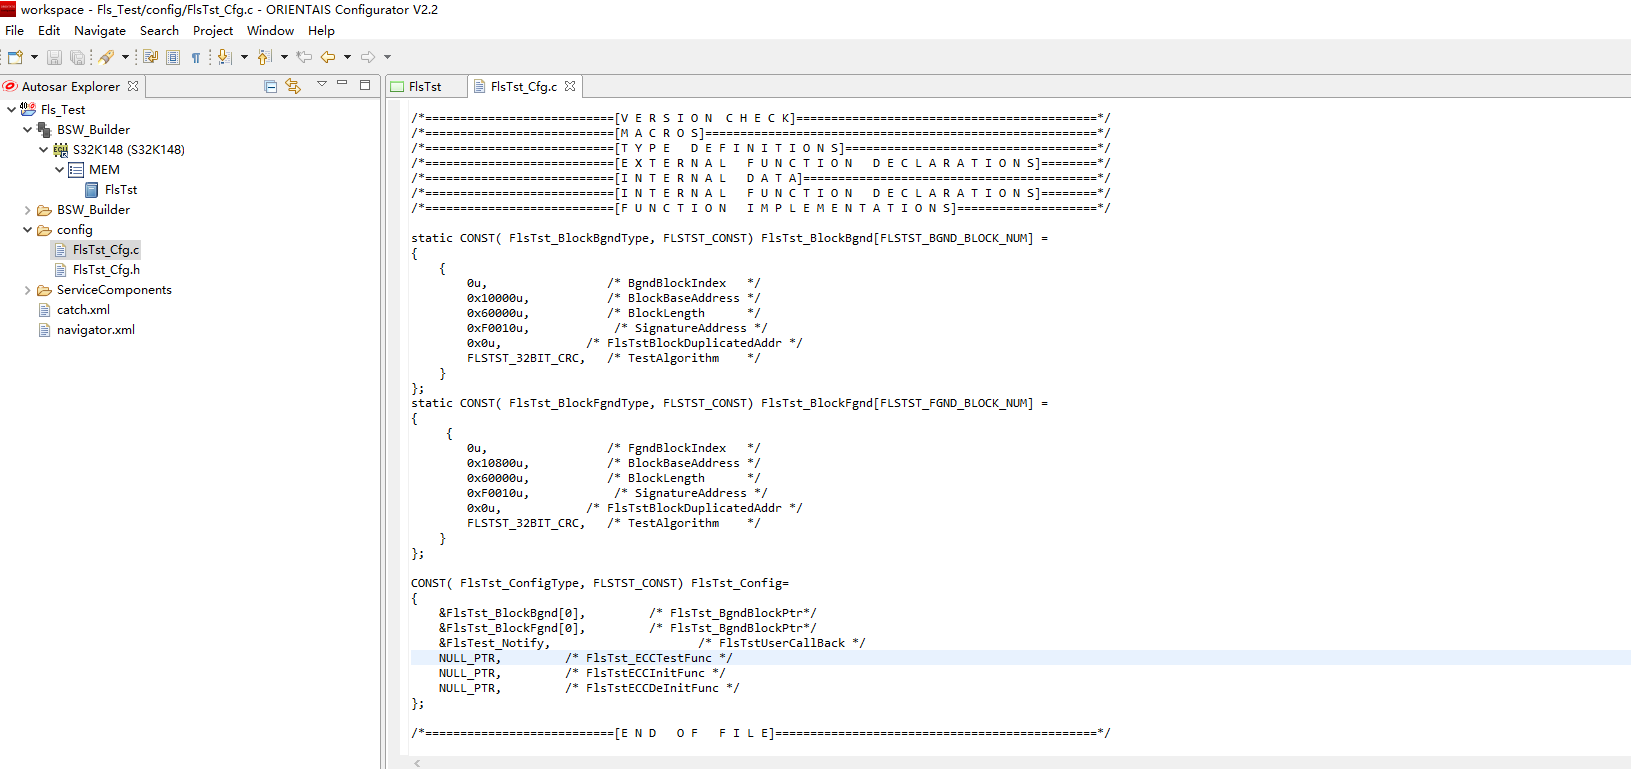Viewport: 1631px width, 769px height.
Task: Click the Back navigation arrow icon
Action: 328,57
